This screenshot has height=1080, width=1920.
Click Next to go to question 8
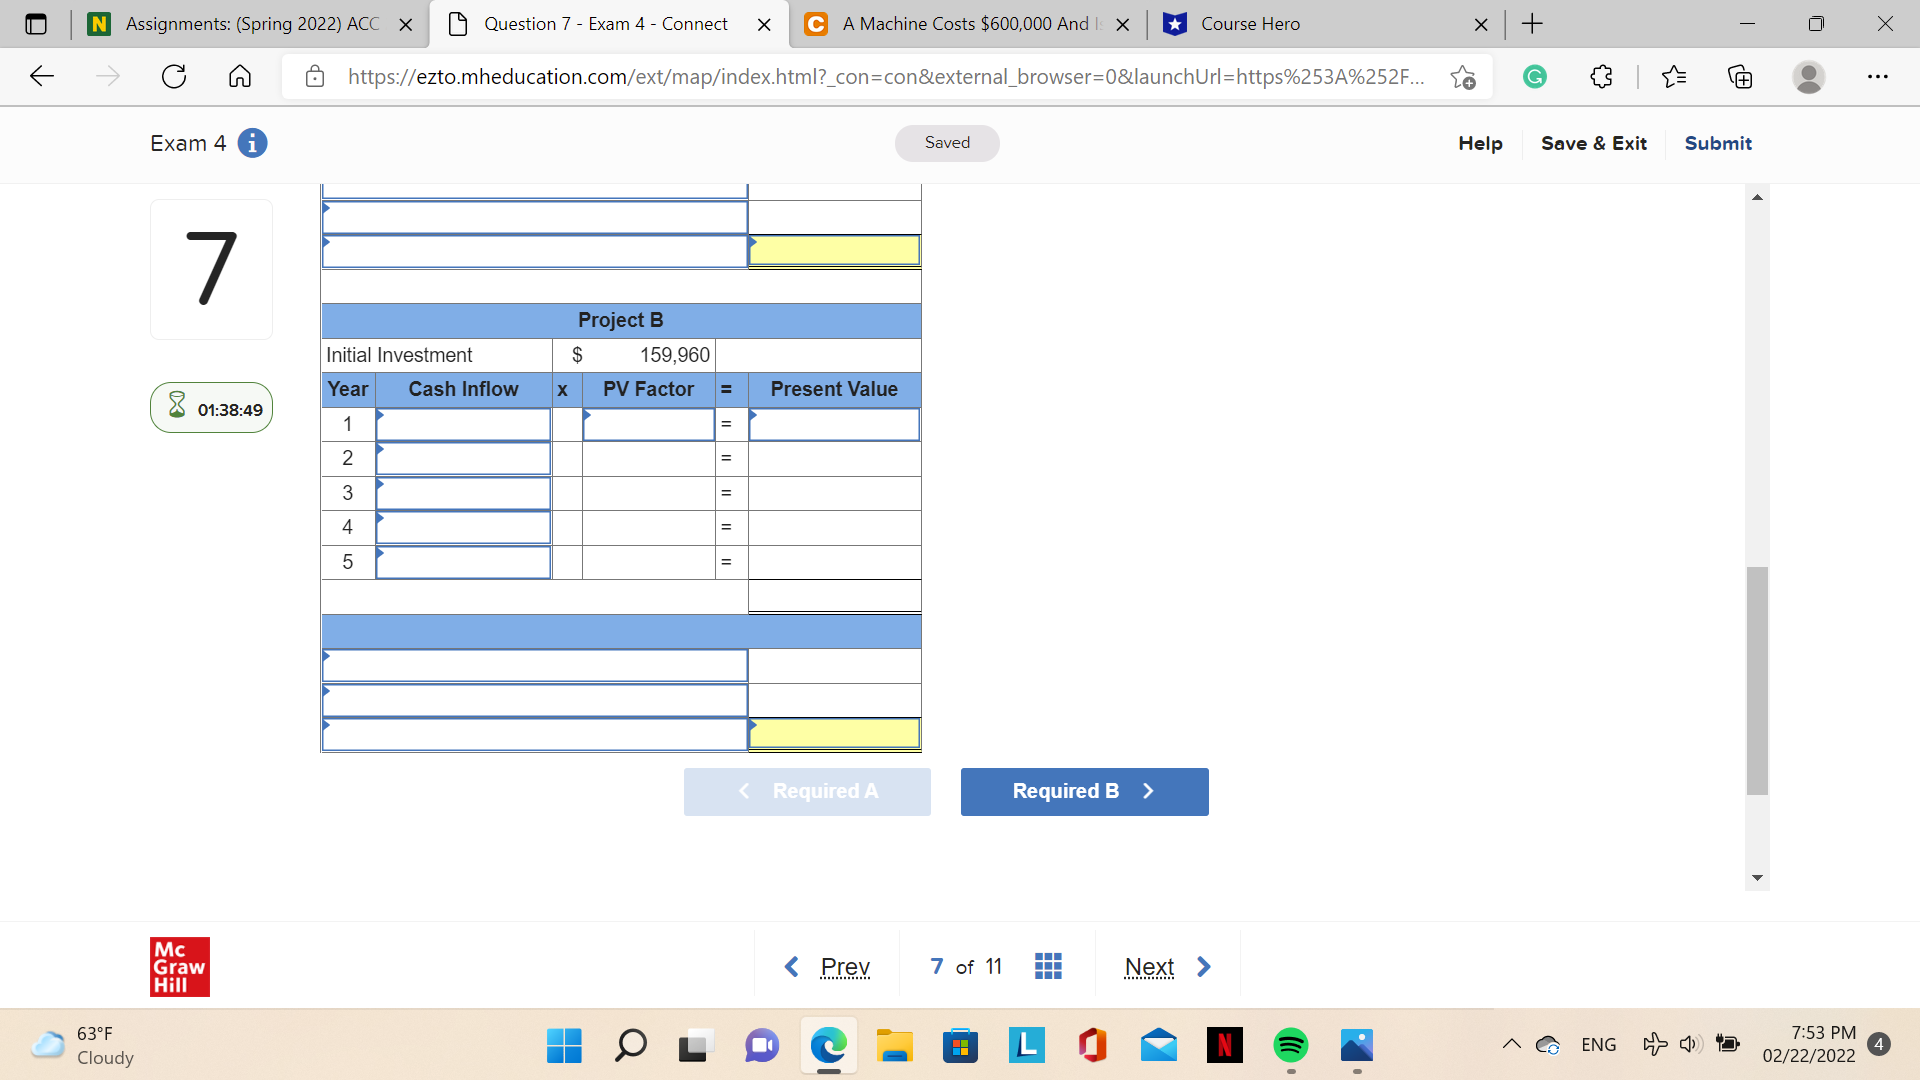[1149, 966]
